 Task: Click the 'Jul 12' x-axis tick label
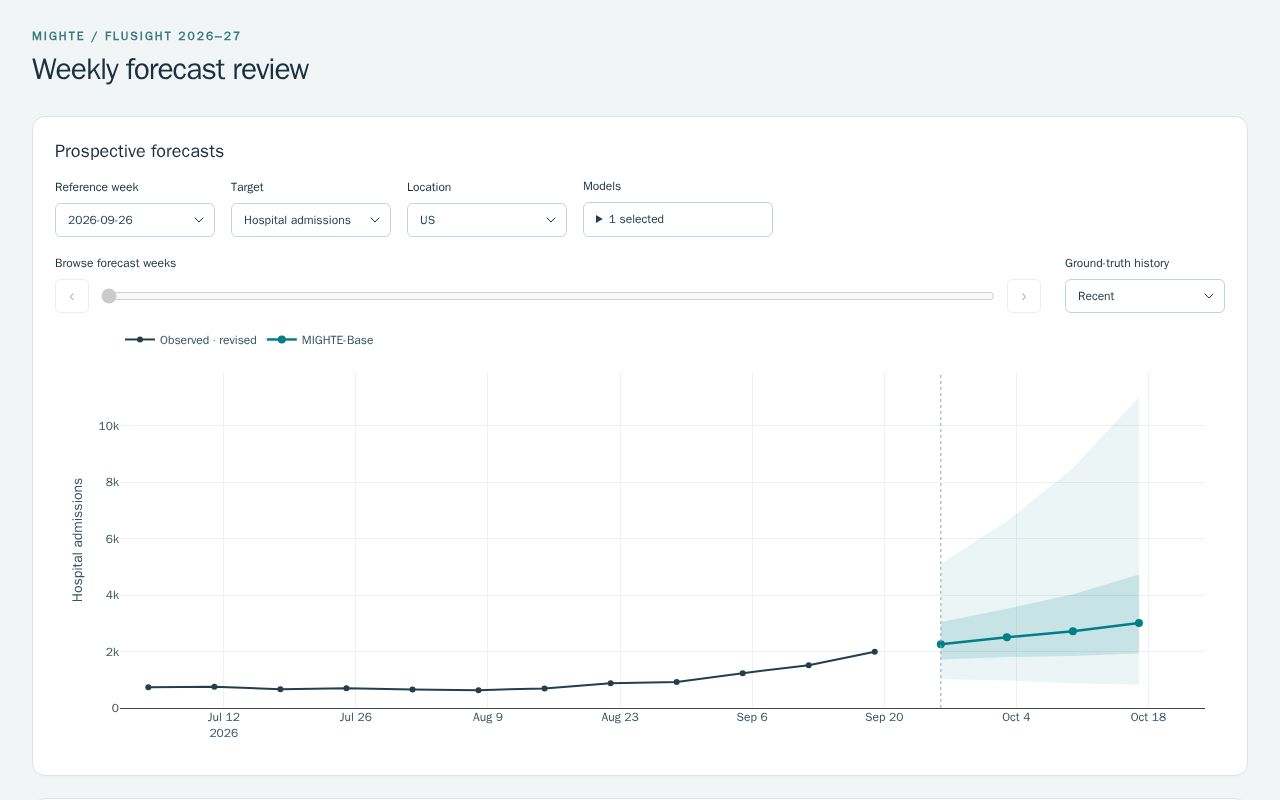click(224, 717)
